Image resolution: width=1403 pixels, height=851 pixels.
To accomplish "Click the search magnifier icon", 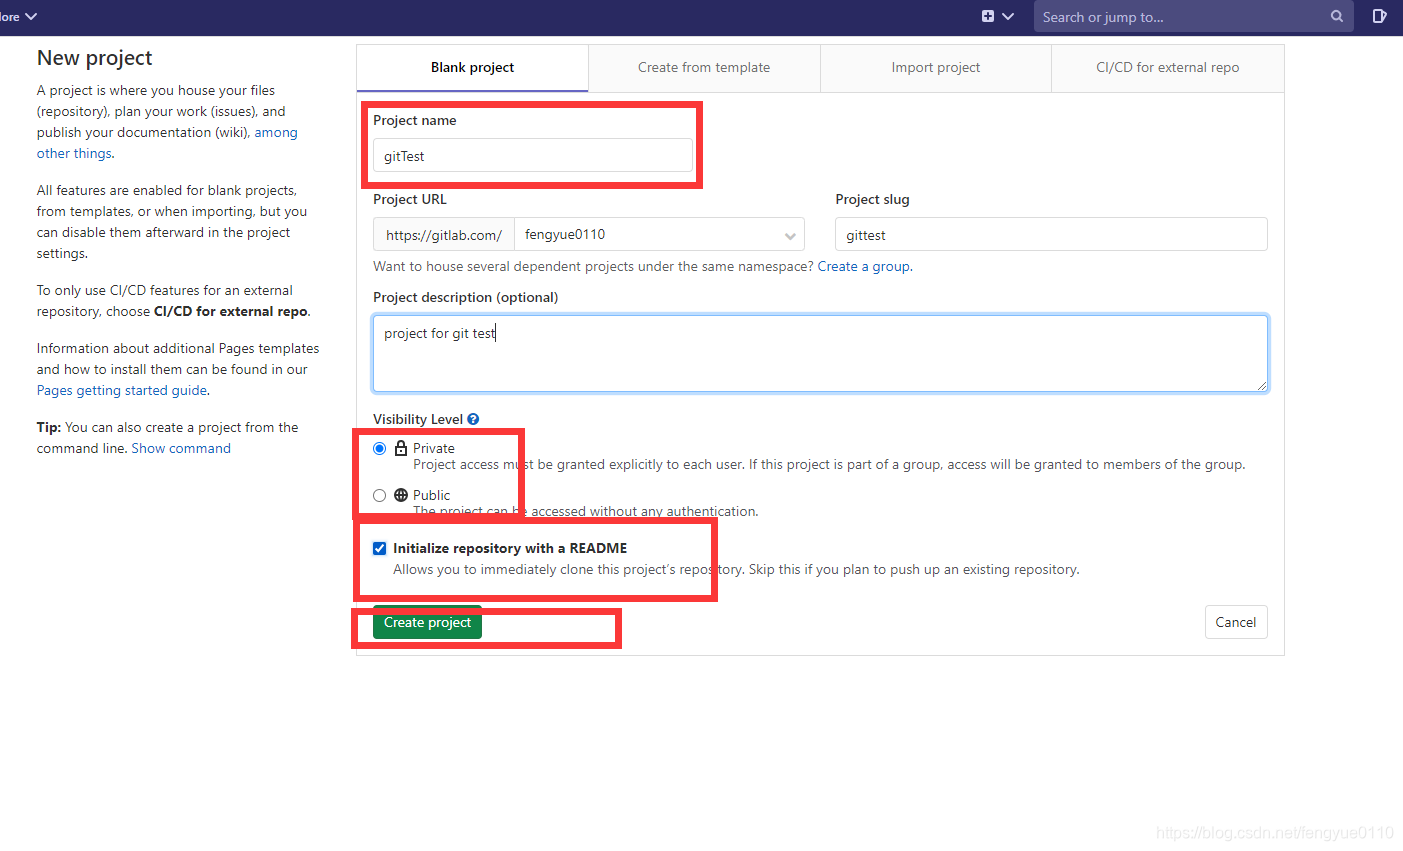I will pyautogui.click(x=1337, y=16).
